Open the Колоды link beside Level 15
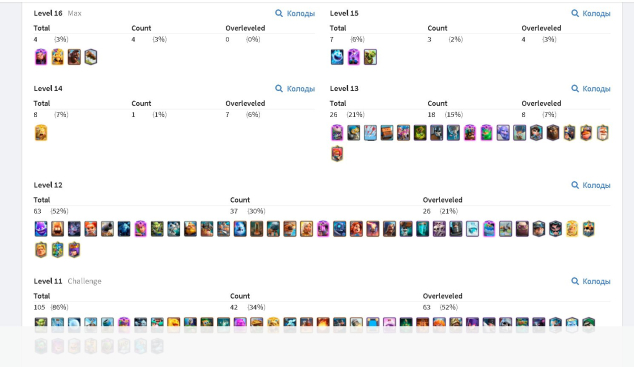634x367 pixels. pos(590,13)
